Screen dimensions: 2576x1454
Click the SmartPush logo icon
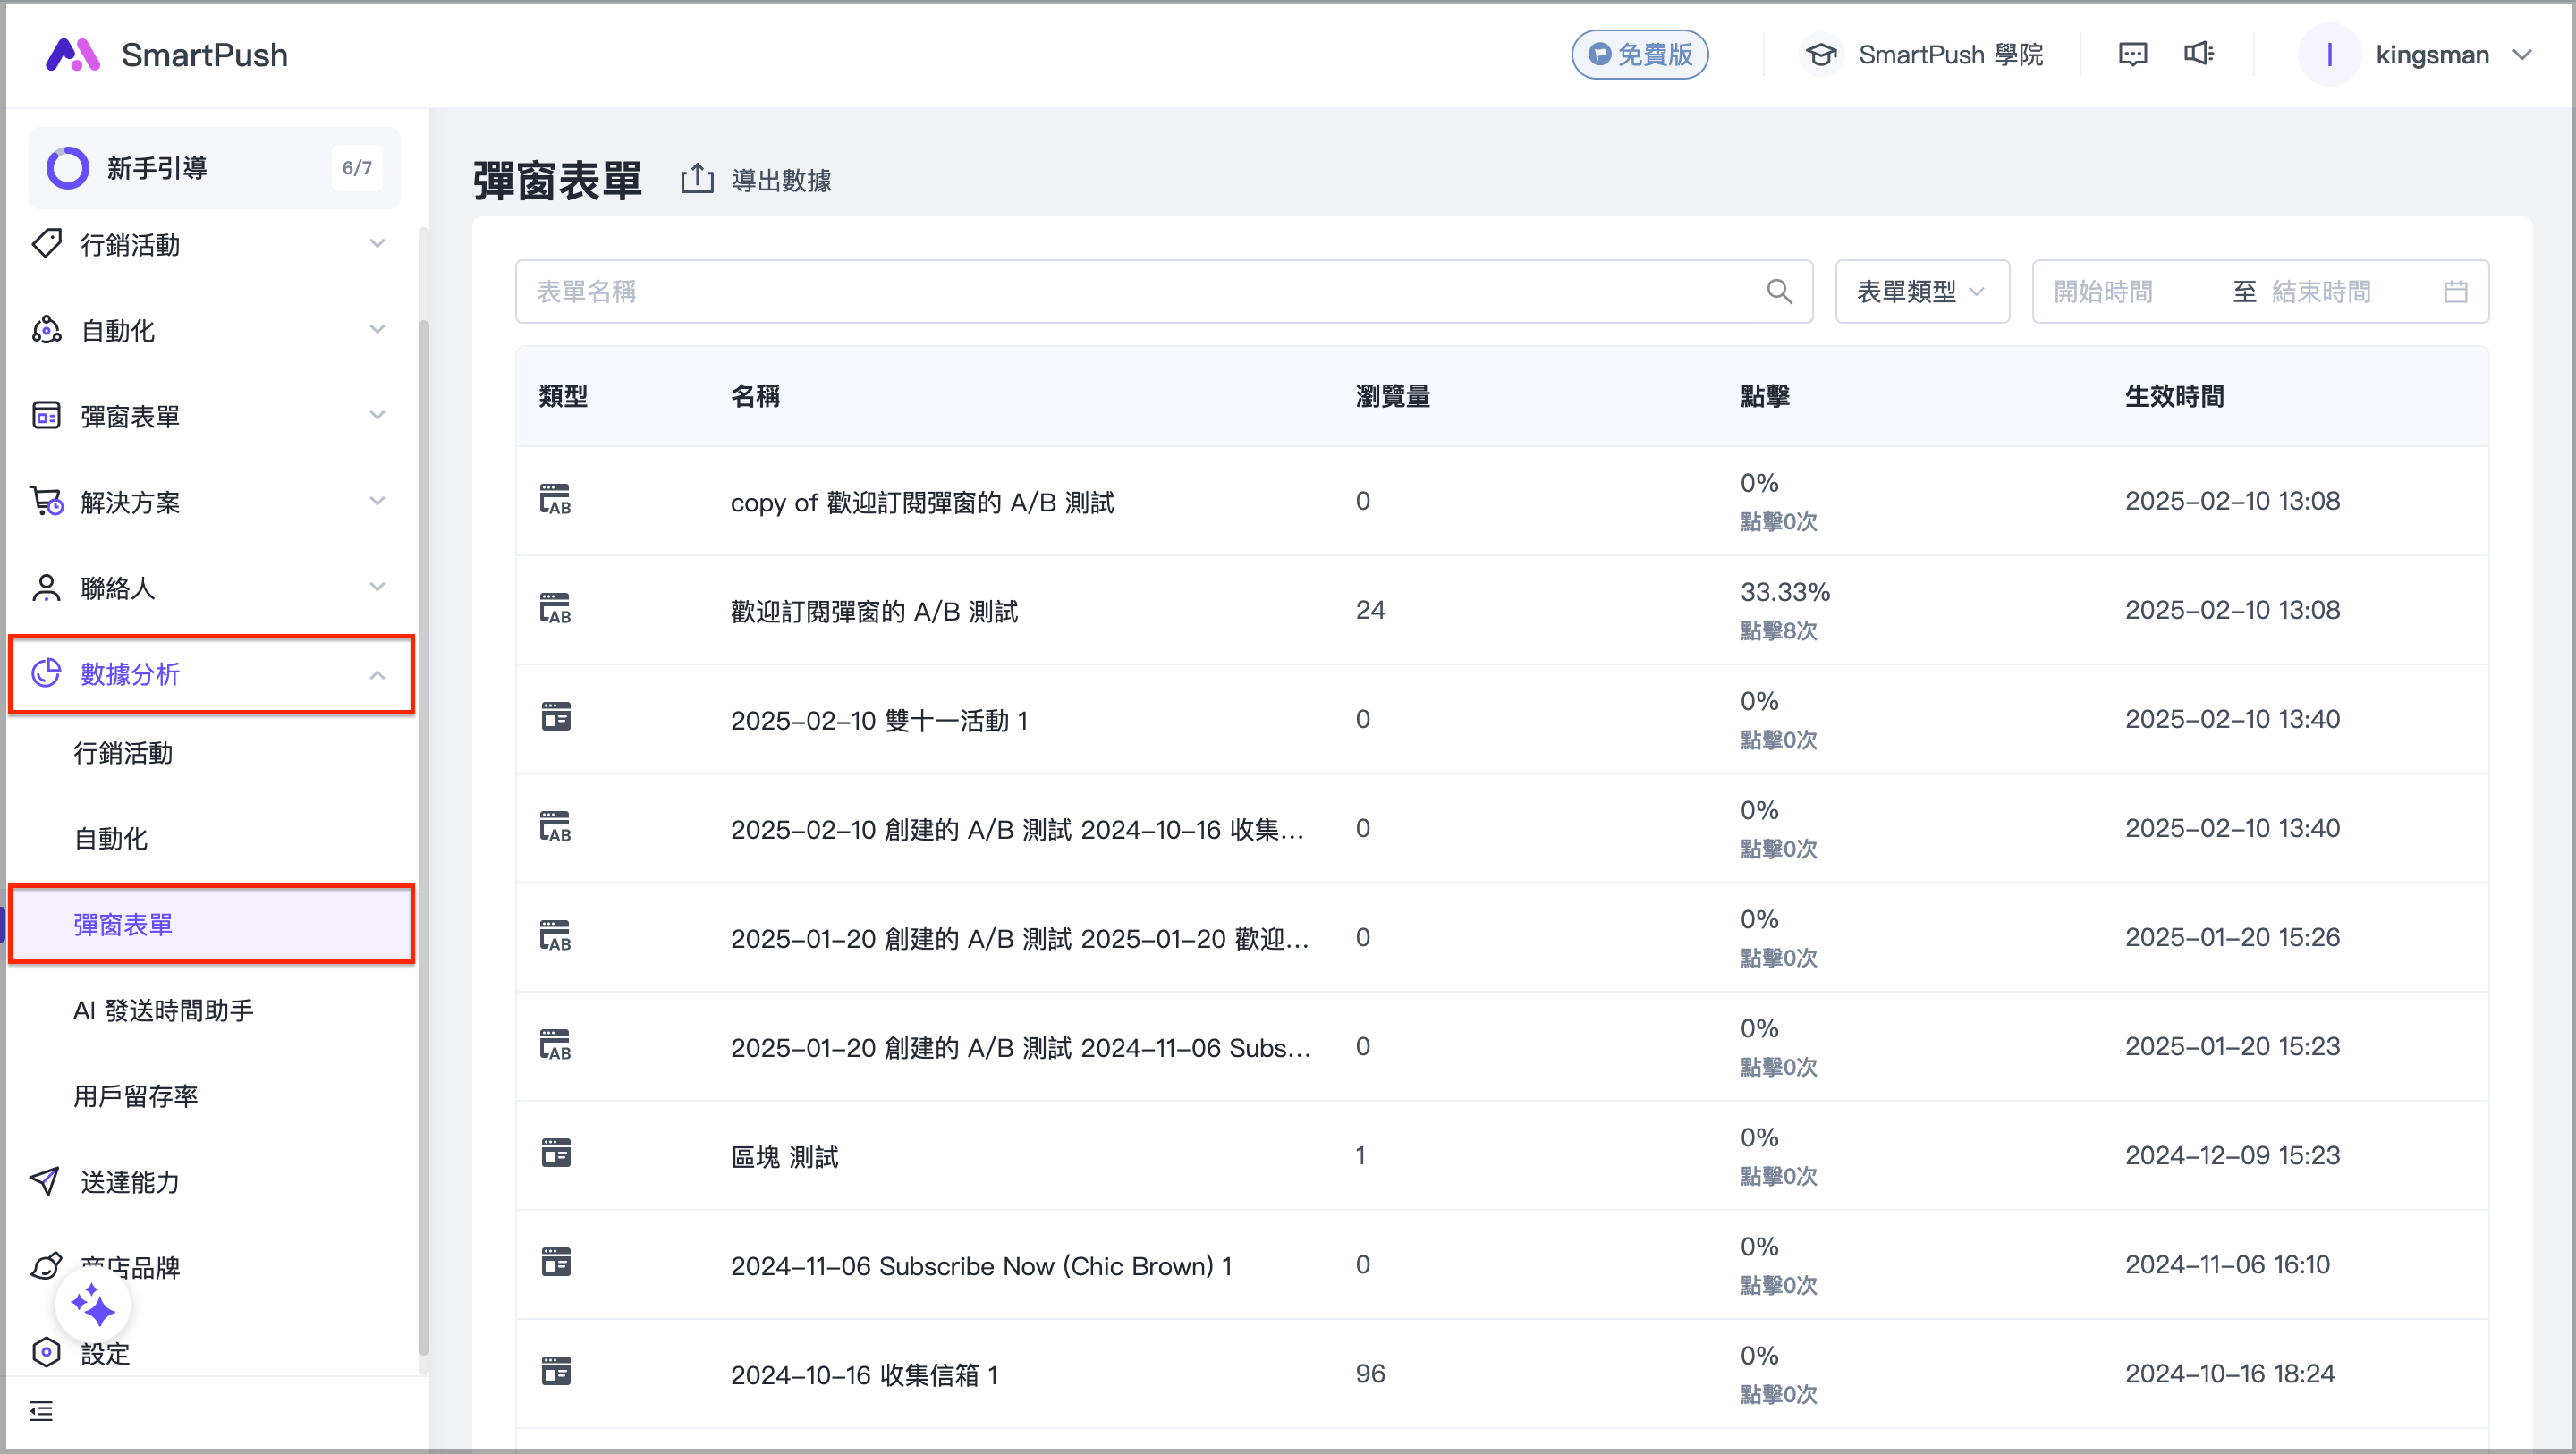click(72, 55)
